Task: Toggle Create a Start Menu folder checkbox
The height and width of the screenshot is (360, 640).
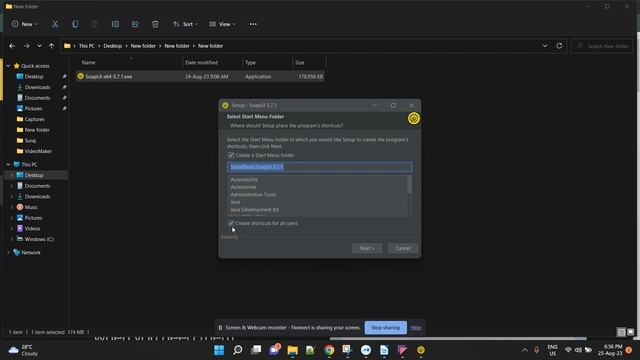Action: point(231,155)
